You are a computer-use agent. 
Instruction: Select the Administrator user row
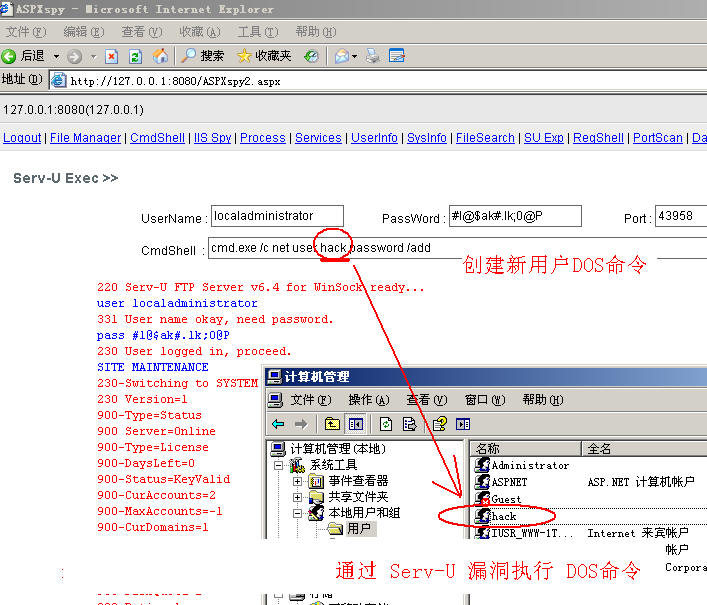pos(522,465)
